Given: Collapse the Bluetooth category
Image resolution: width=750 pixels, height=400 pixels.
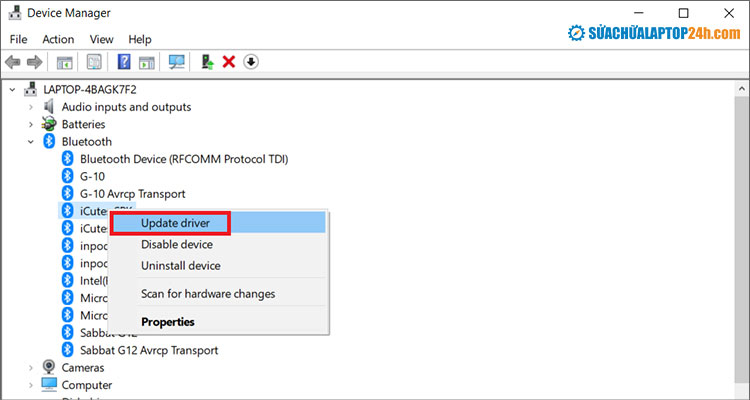Looking at the screenshot, I should pos(32,142).
